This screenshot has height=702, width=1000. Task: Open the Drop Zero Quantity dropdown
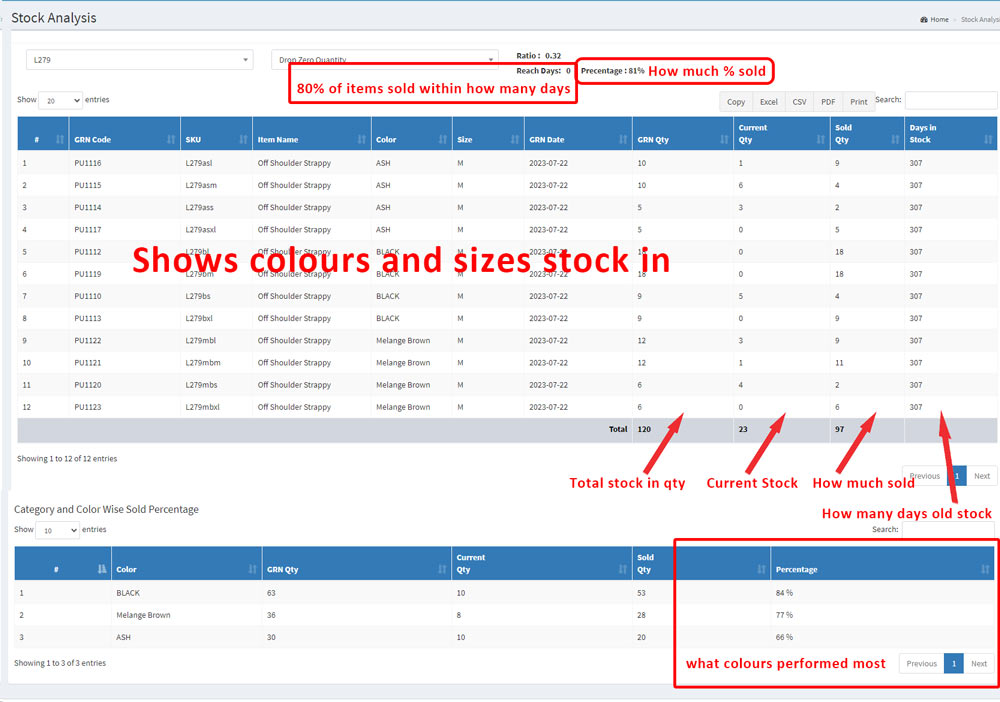coord(385,60)
